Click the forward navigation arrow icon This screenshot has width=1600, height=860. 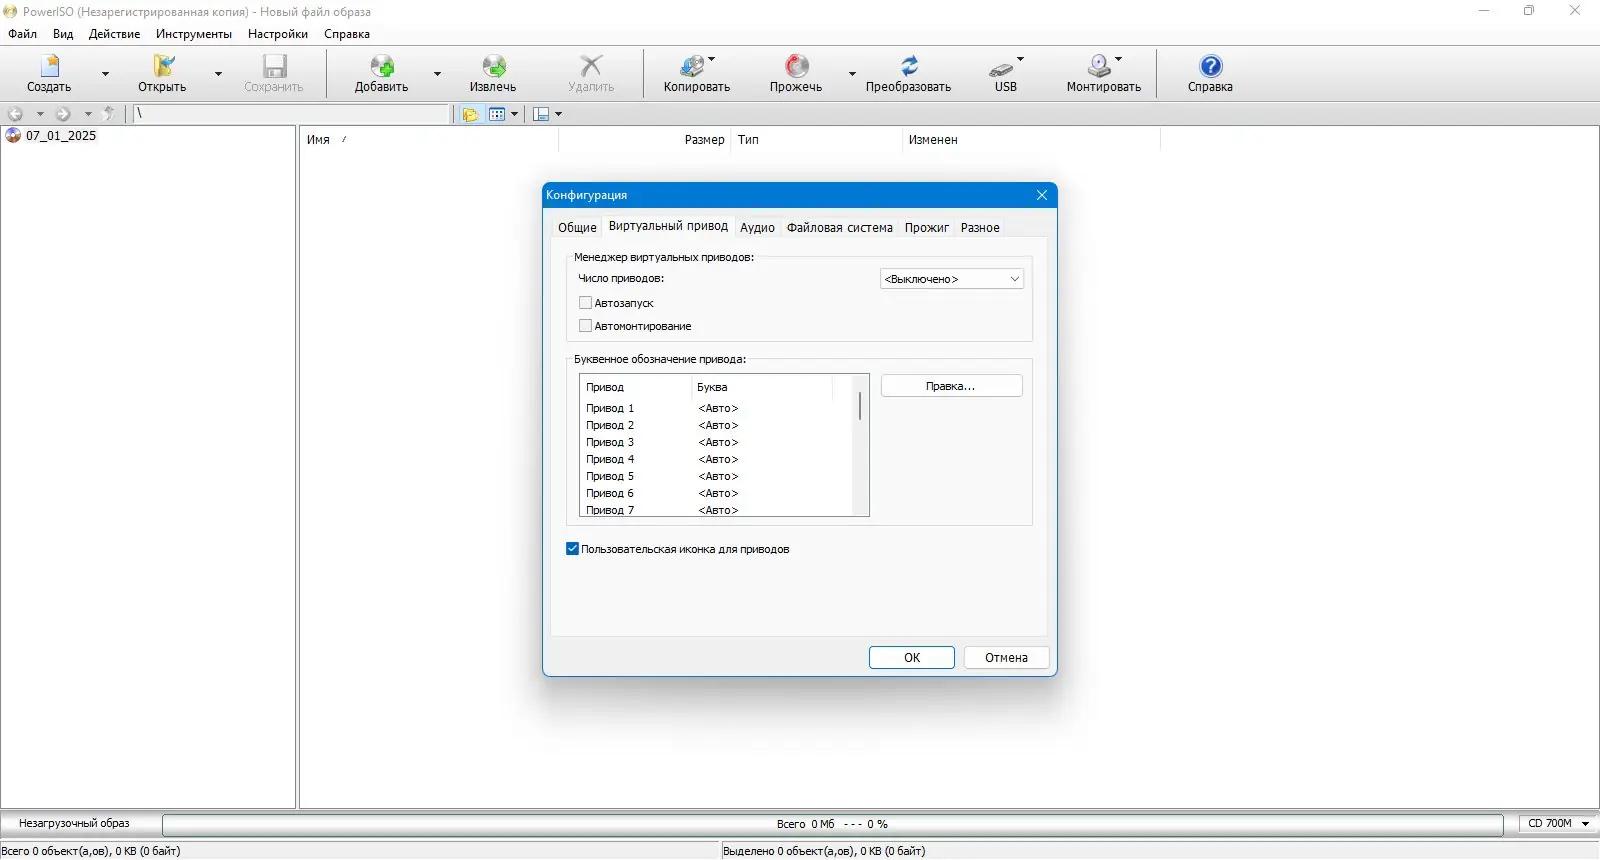point(63,114)
